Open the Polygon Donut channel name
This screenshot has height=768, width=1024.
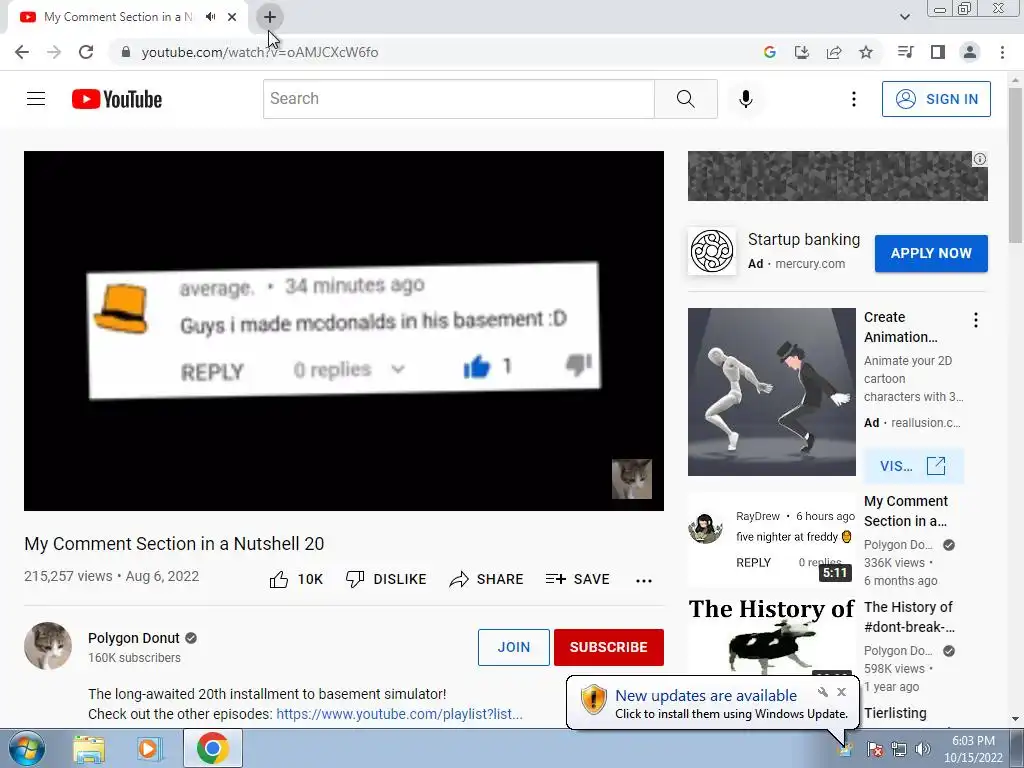134,638
